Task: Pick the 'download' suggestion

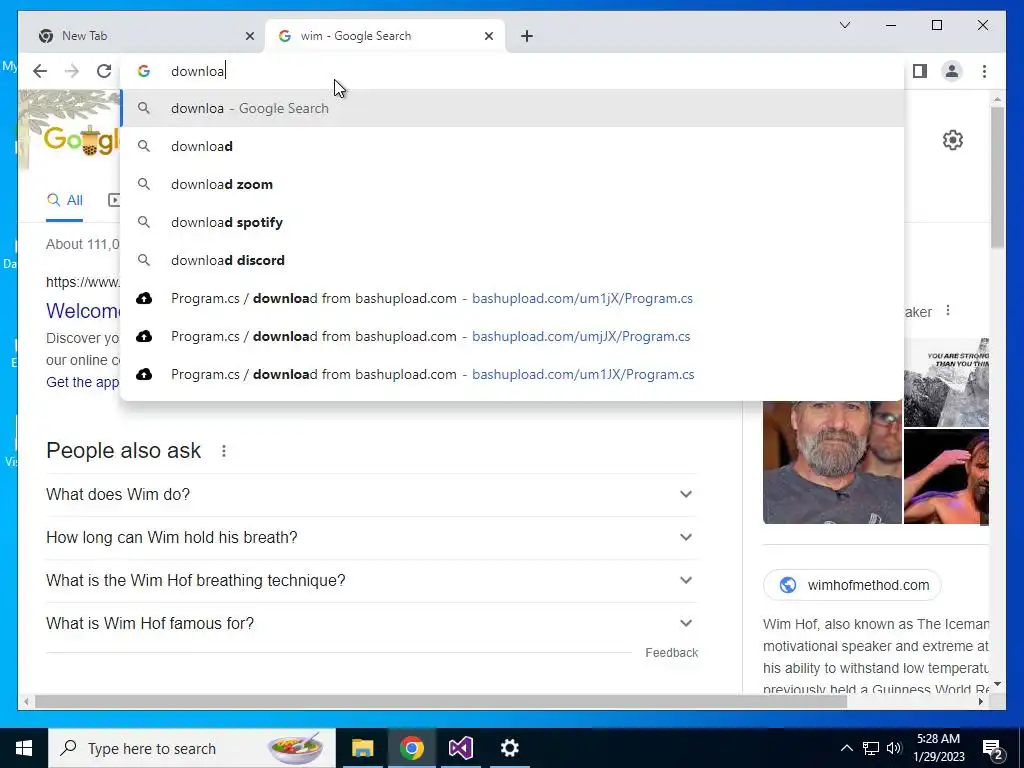Action: pyautogui.click(x=513, y=146)
